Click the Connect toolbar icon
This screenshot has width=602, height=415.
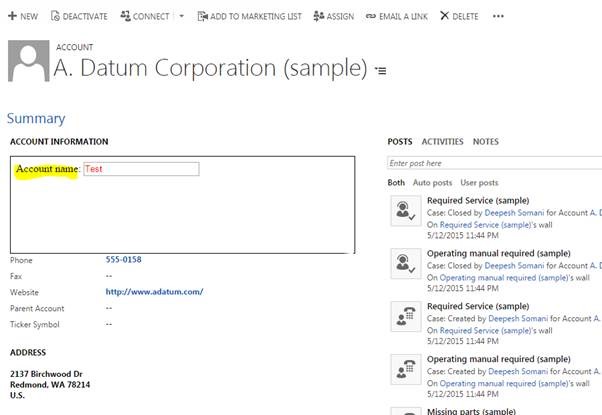tap(125, 16)
